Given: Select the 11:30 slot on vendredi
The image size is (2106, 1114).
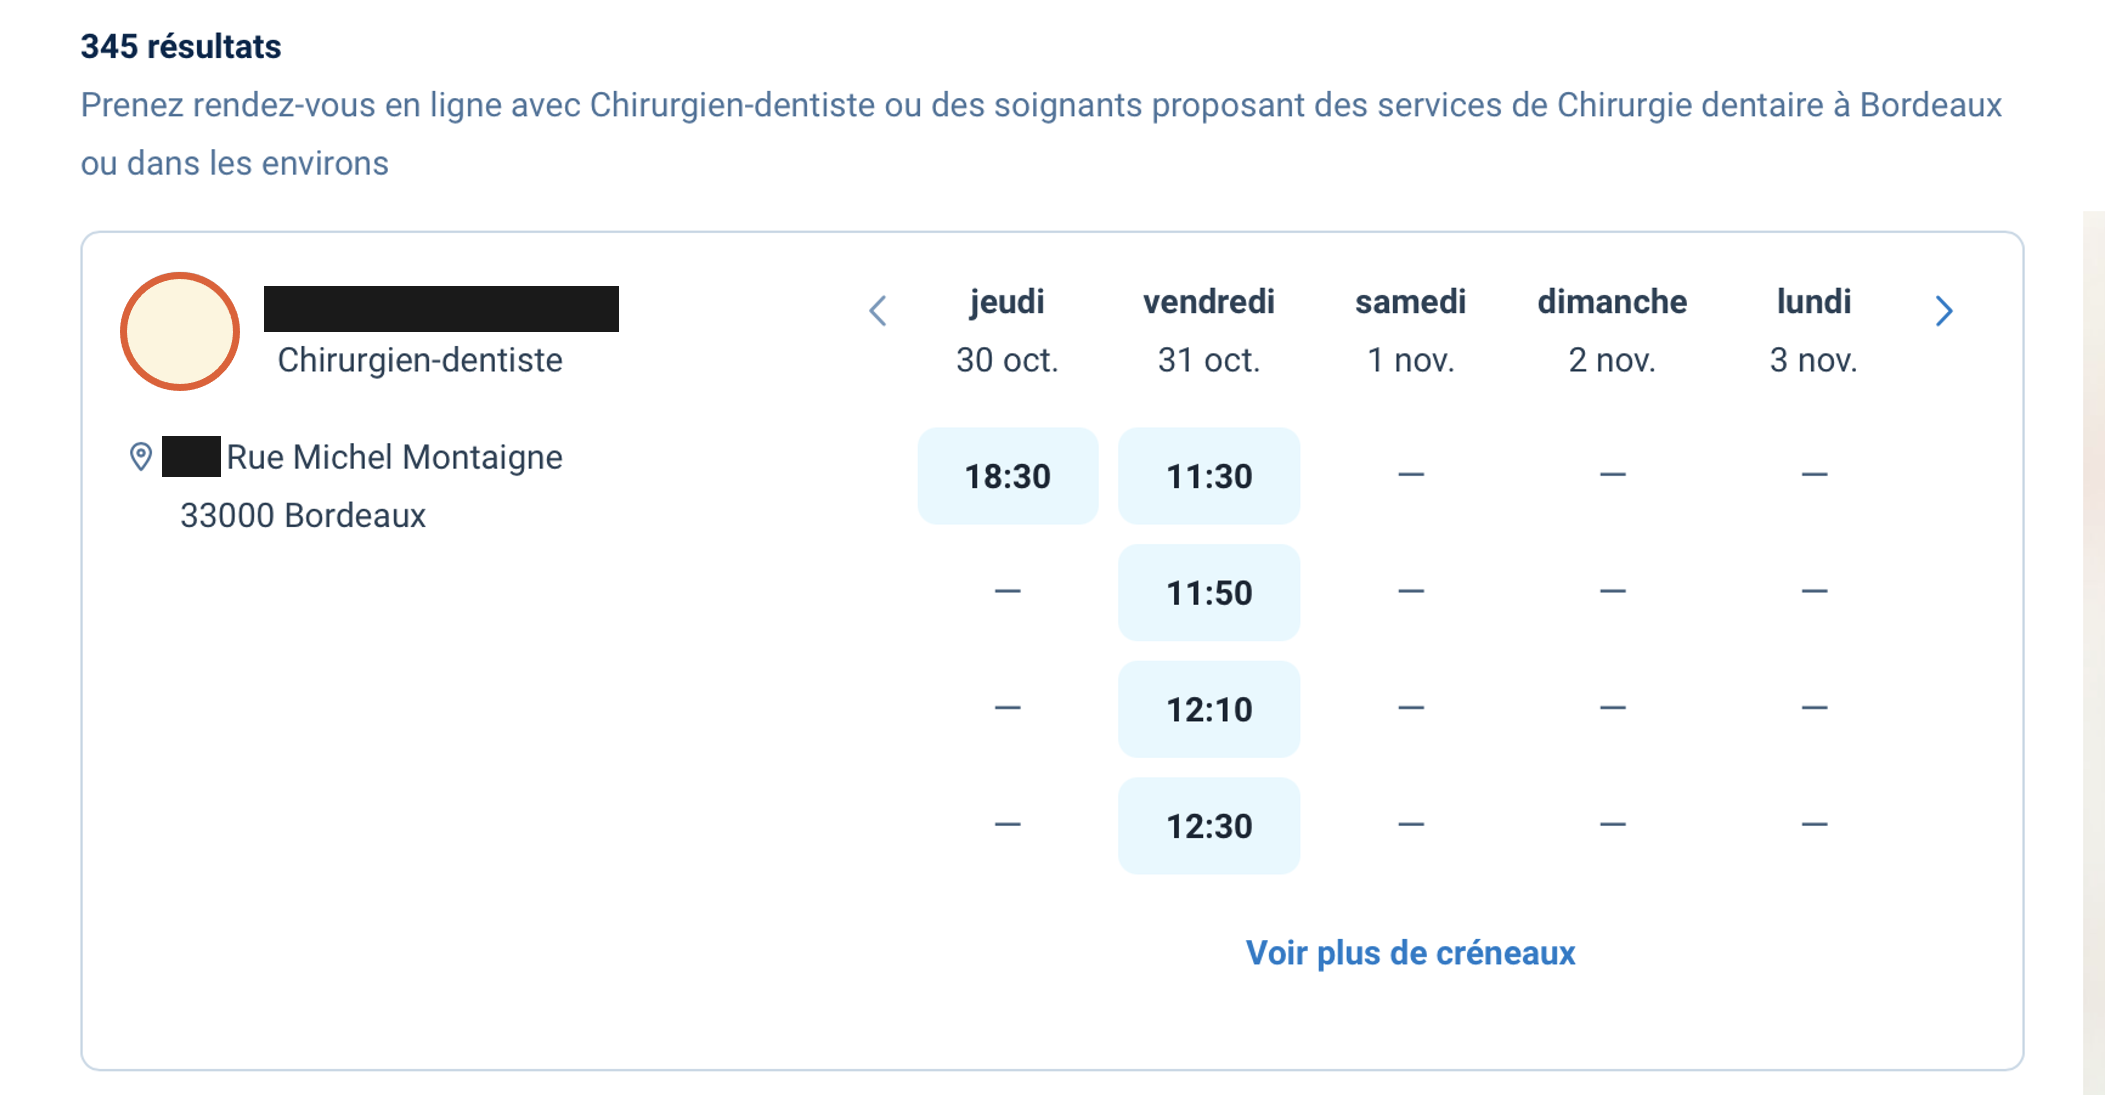Looking at the screenshot, I should [x=1208, y=476].
